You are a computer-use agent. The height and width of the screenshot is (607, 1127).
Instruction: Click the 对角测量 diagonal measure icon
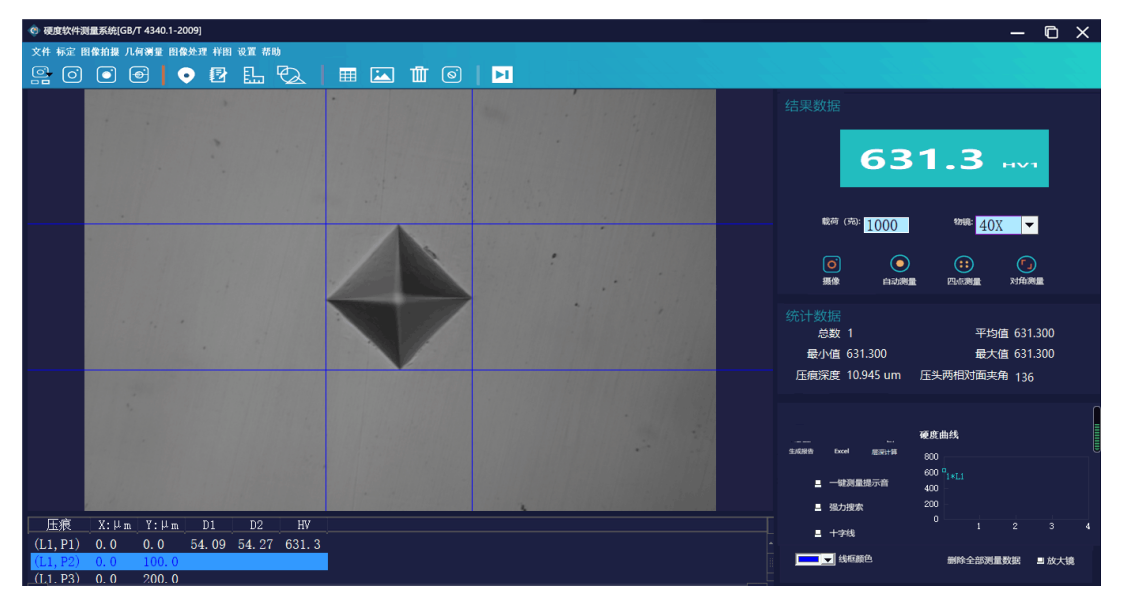[1026, 264]
